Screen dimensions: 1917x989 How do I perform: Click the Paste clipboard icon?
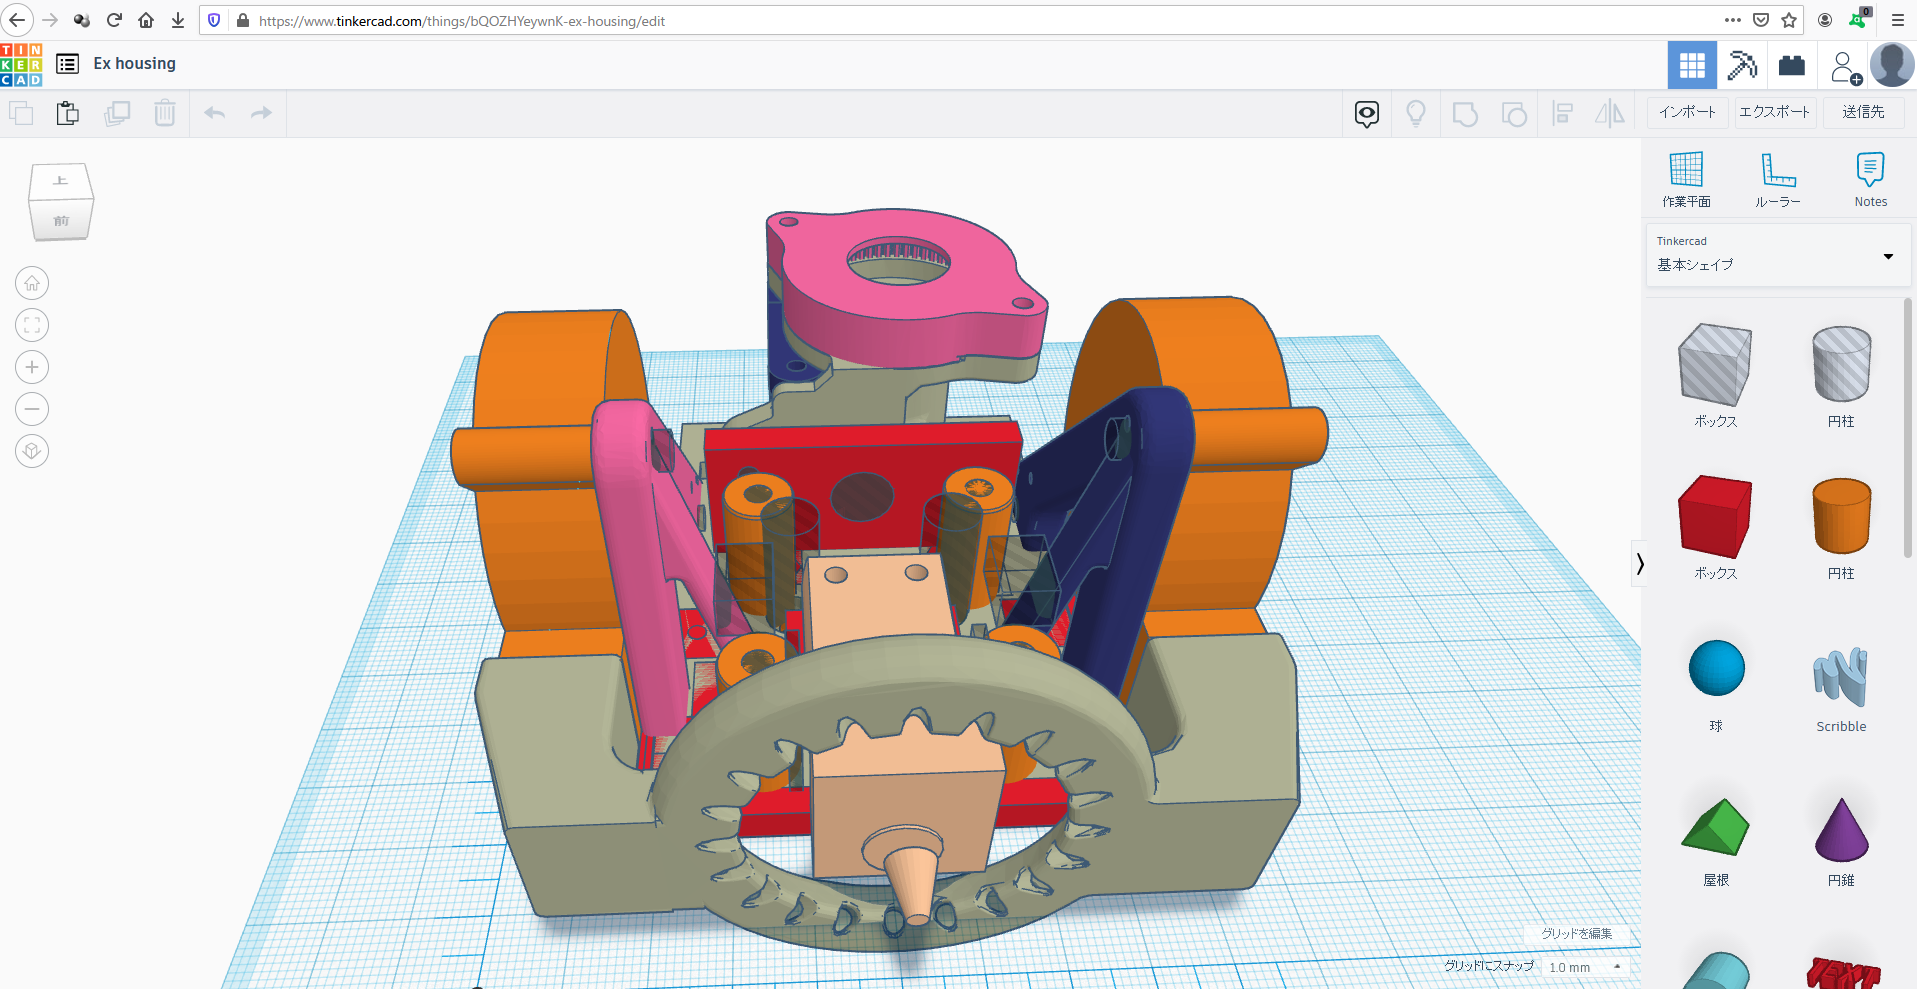point(68,113)
